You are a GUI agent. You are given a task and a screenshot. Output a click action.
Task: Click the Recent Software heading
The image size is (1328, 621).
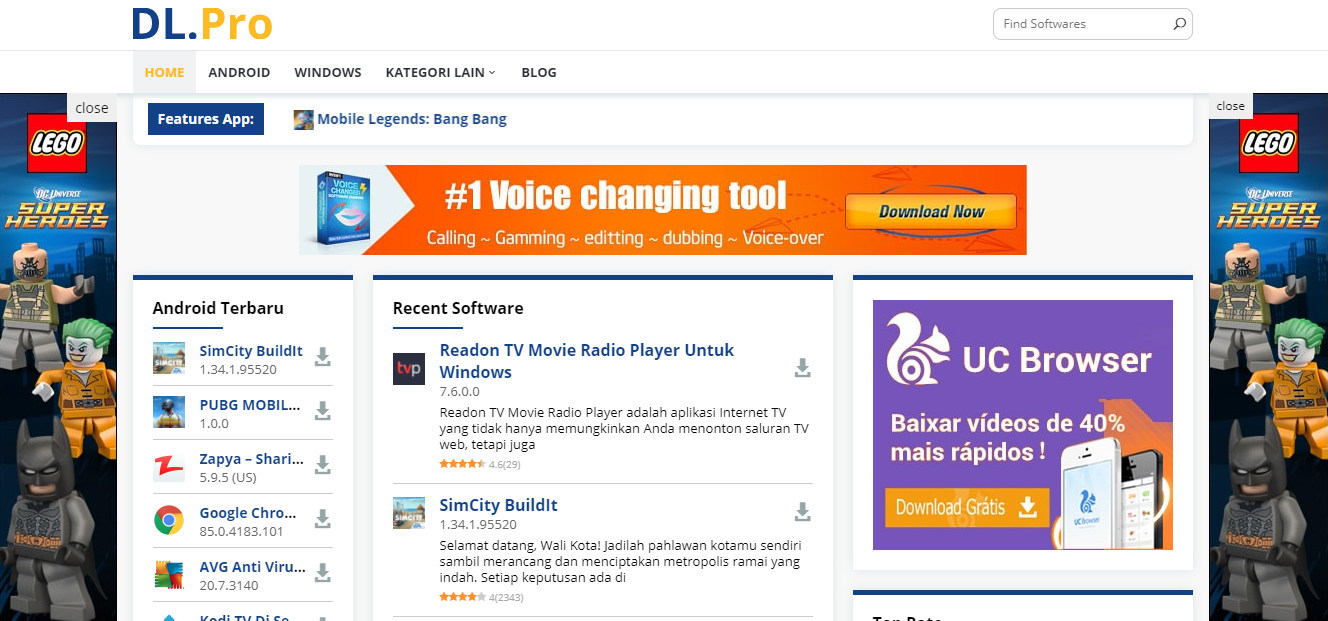tap(458, 308)
